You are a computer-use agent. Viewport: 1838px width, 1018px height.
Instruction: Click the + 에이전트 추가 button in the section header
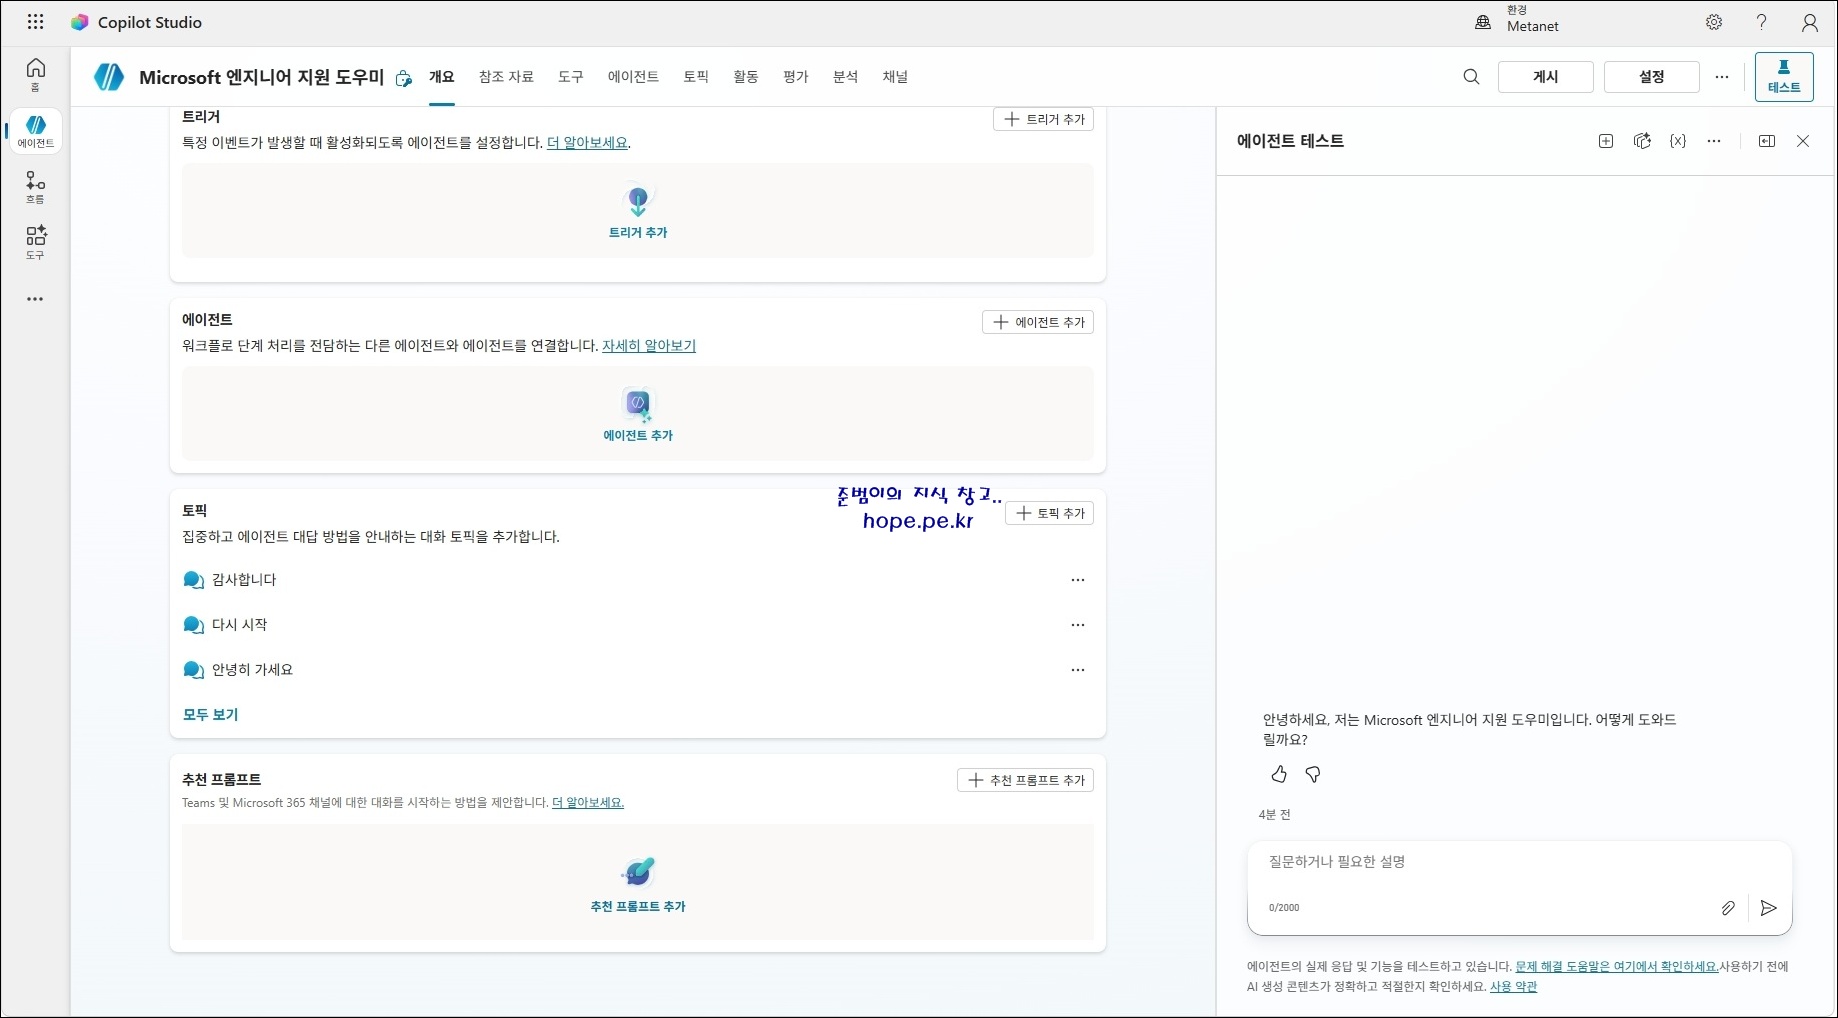pyautogui.click(x=1038, y=322)
